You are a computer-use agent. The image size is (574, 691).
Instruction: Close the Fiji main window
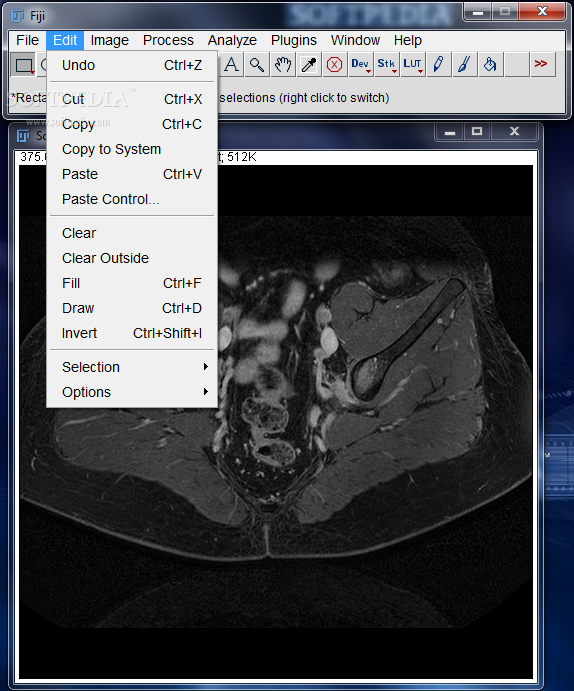[x=542, y=11]
